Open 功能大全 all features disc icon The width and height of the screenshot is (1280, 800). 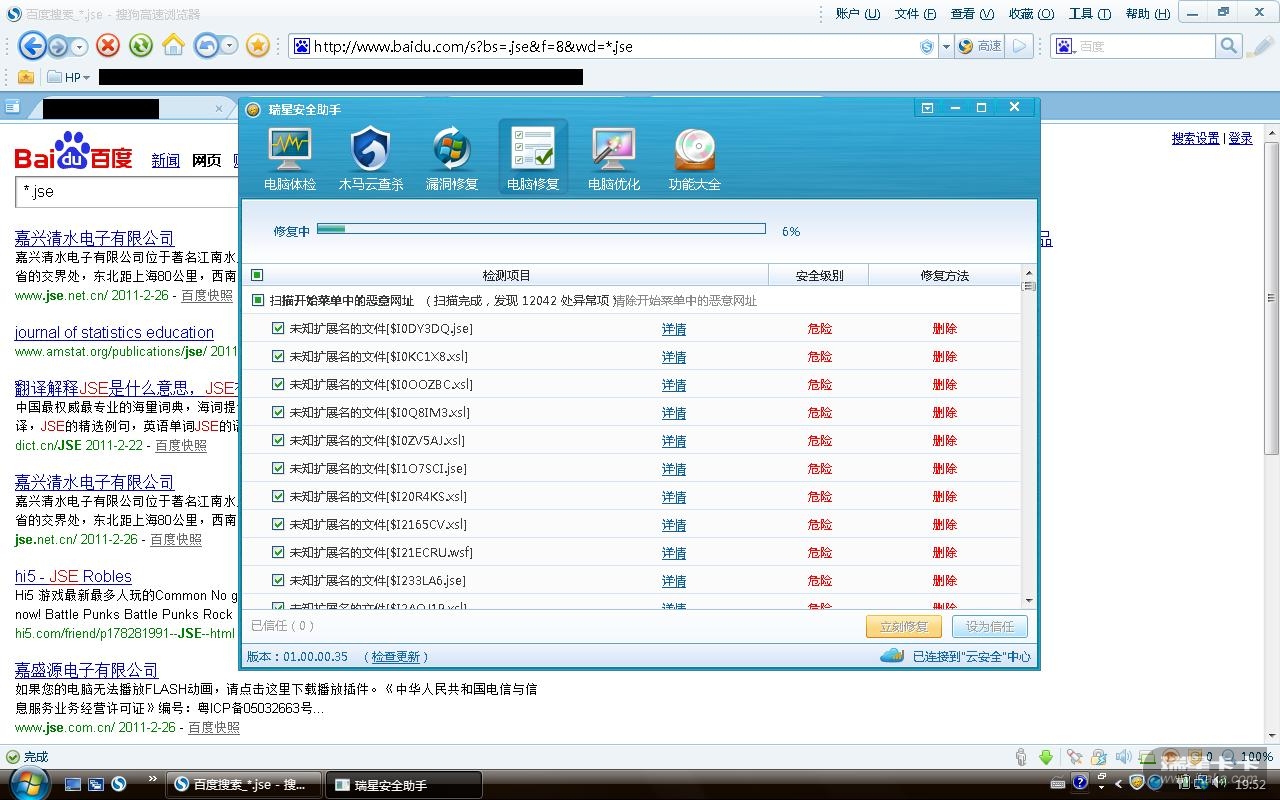pyautogui.click(x=695, y=158)
